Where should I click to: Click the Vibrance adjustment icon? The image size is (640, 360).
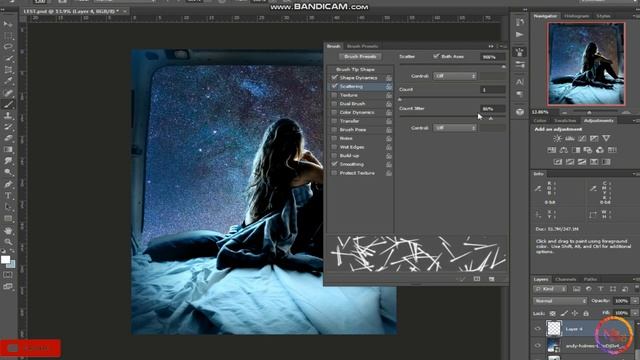pyautogui.click(x=606, y=139)
